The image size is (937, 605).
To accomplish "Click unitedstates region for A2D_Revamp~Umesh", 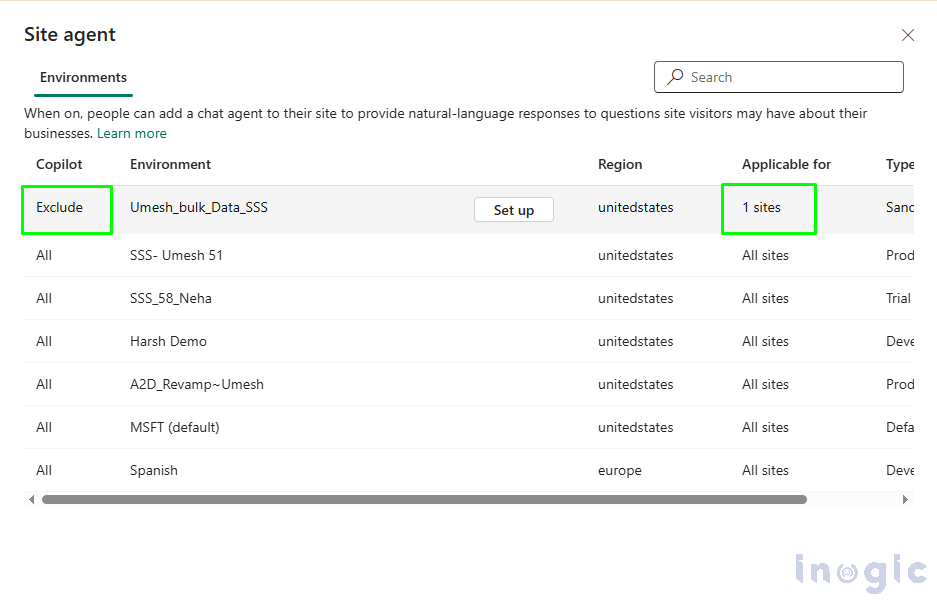I will tap(635, 384).
